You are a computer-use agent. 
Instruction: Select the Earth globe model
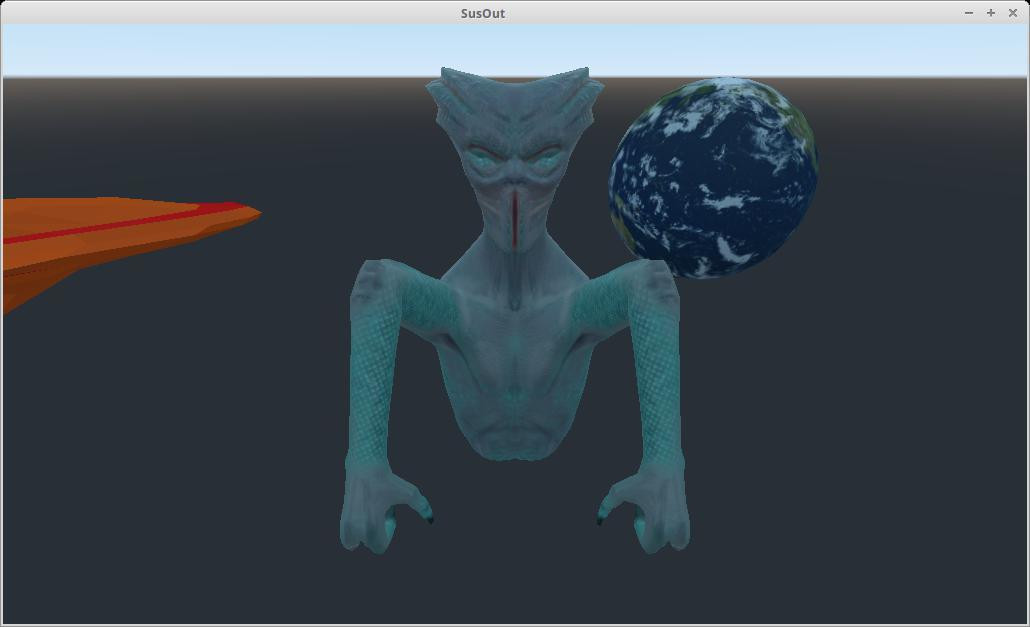[x=713, y=177]
